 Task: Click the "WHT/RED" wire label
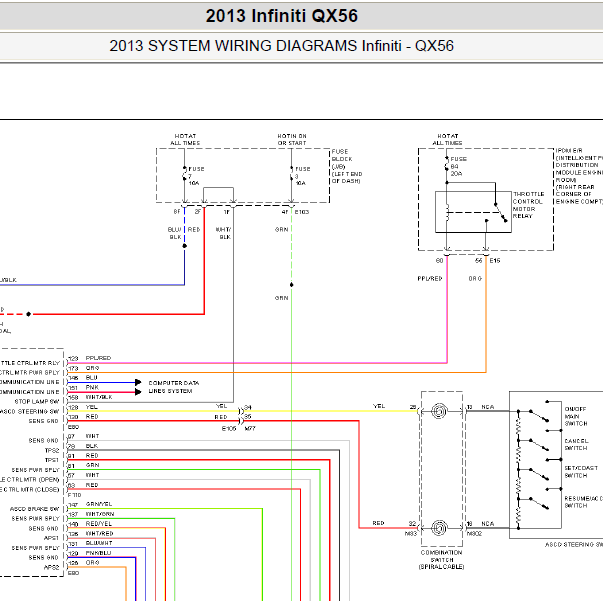click(x=99, y=533)
